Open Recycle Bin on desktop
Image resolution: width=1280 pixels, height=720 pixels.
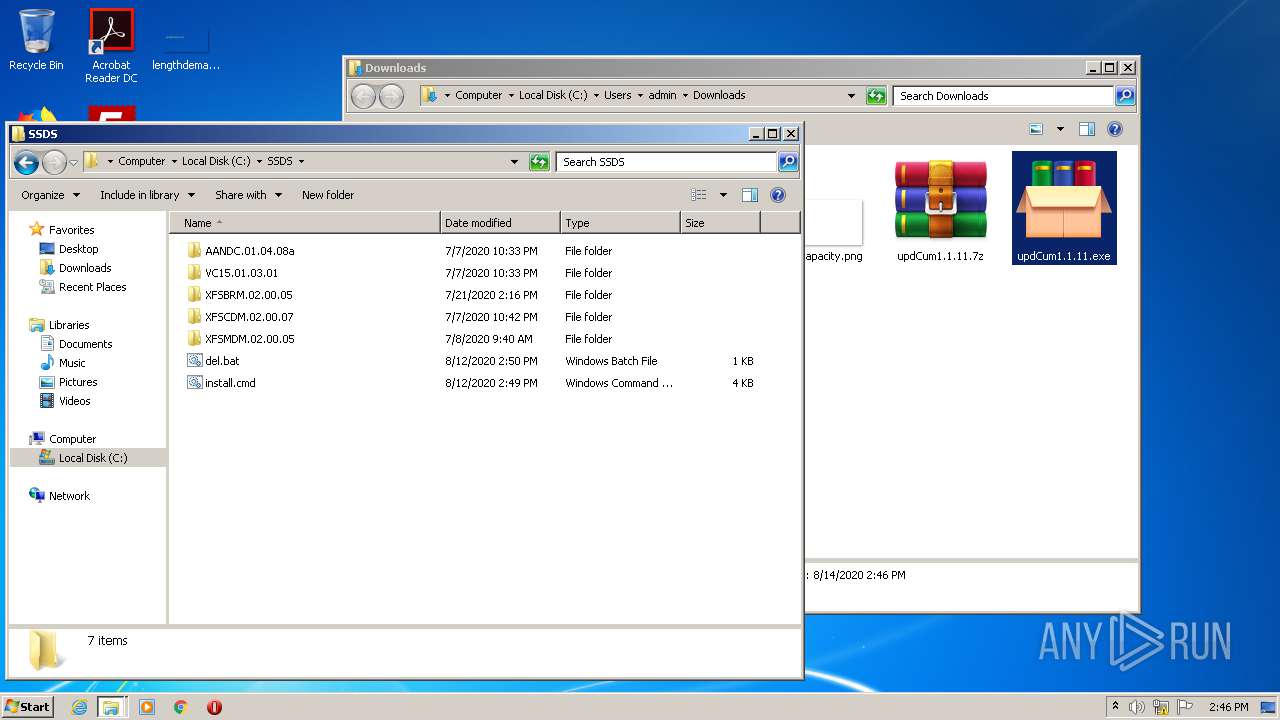pyautogui.click(x=36, y=40)
